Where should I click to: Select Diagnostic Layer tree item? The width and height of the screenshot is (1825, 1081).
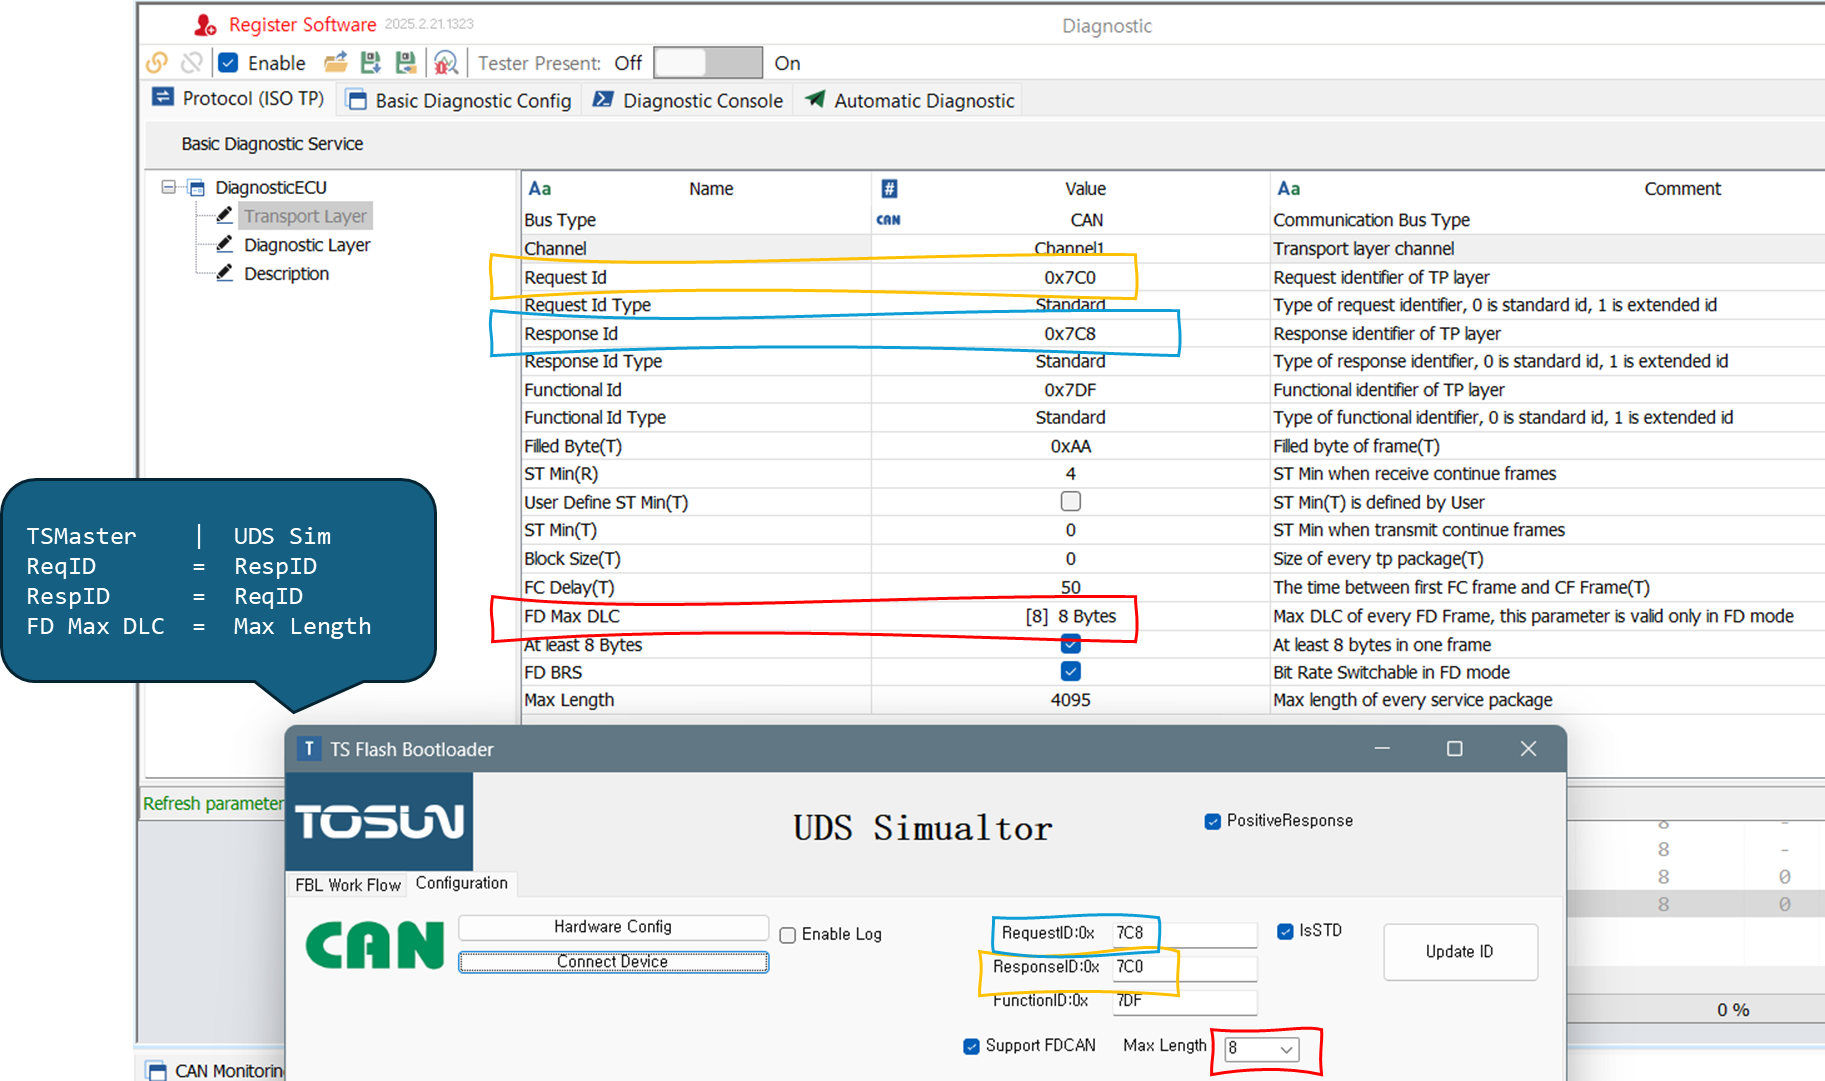click(x=307, y=245)
